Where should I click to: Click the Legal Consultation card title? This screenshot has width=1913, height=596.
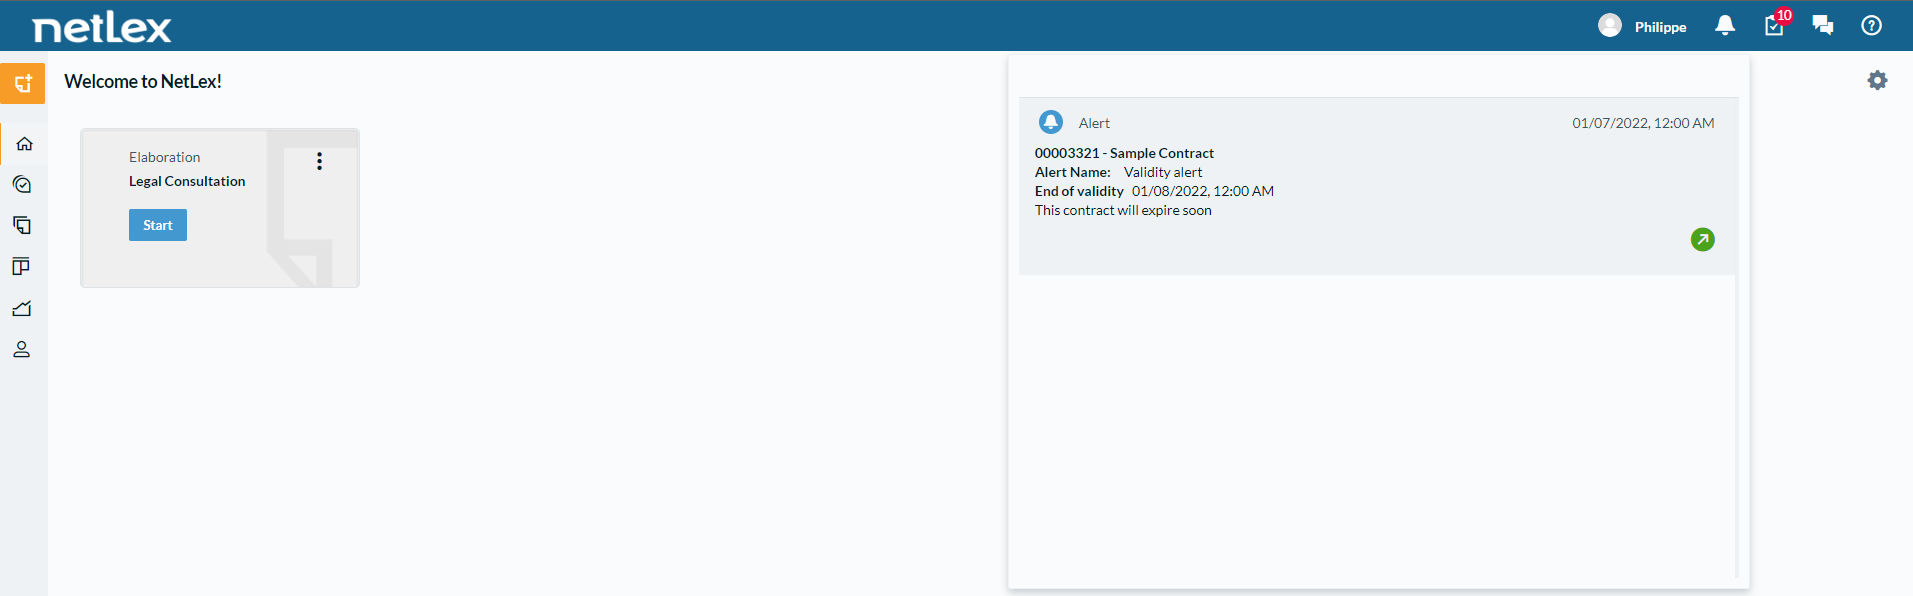pos(187,181)
